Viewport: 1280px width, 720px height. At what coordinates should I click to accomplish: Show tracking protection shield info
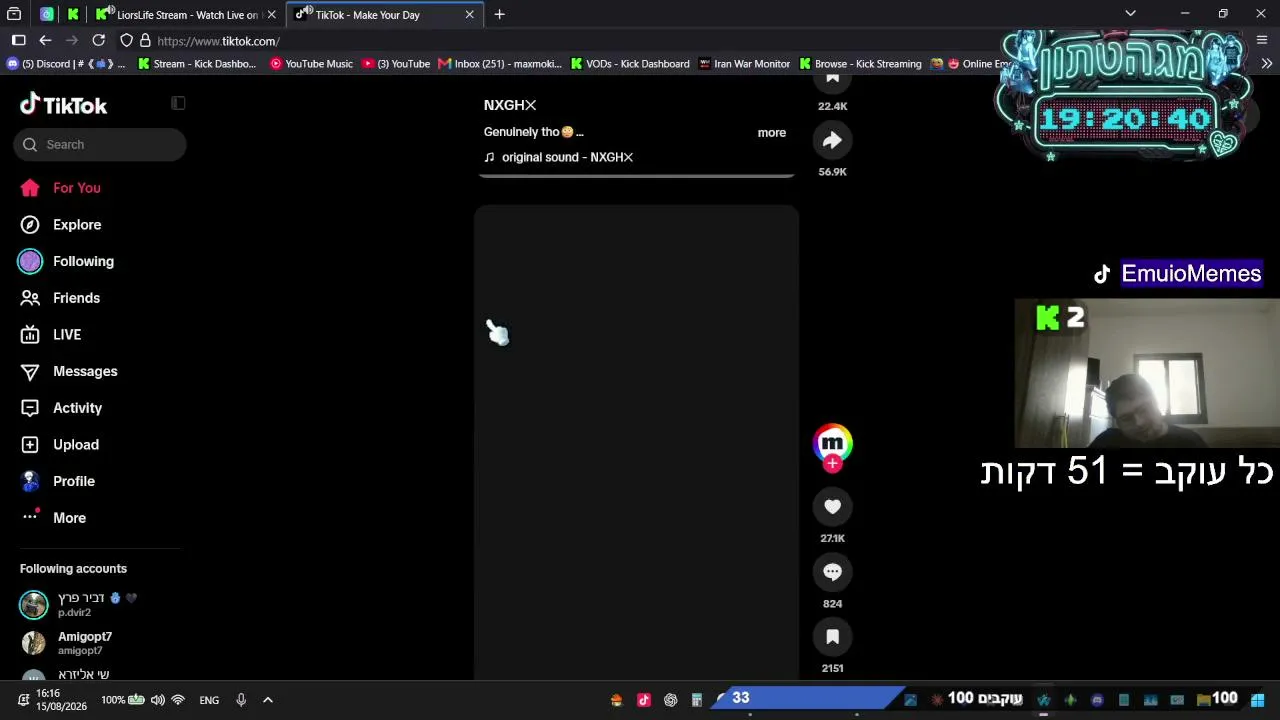[x=126, y=41]
